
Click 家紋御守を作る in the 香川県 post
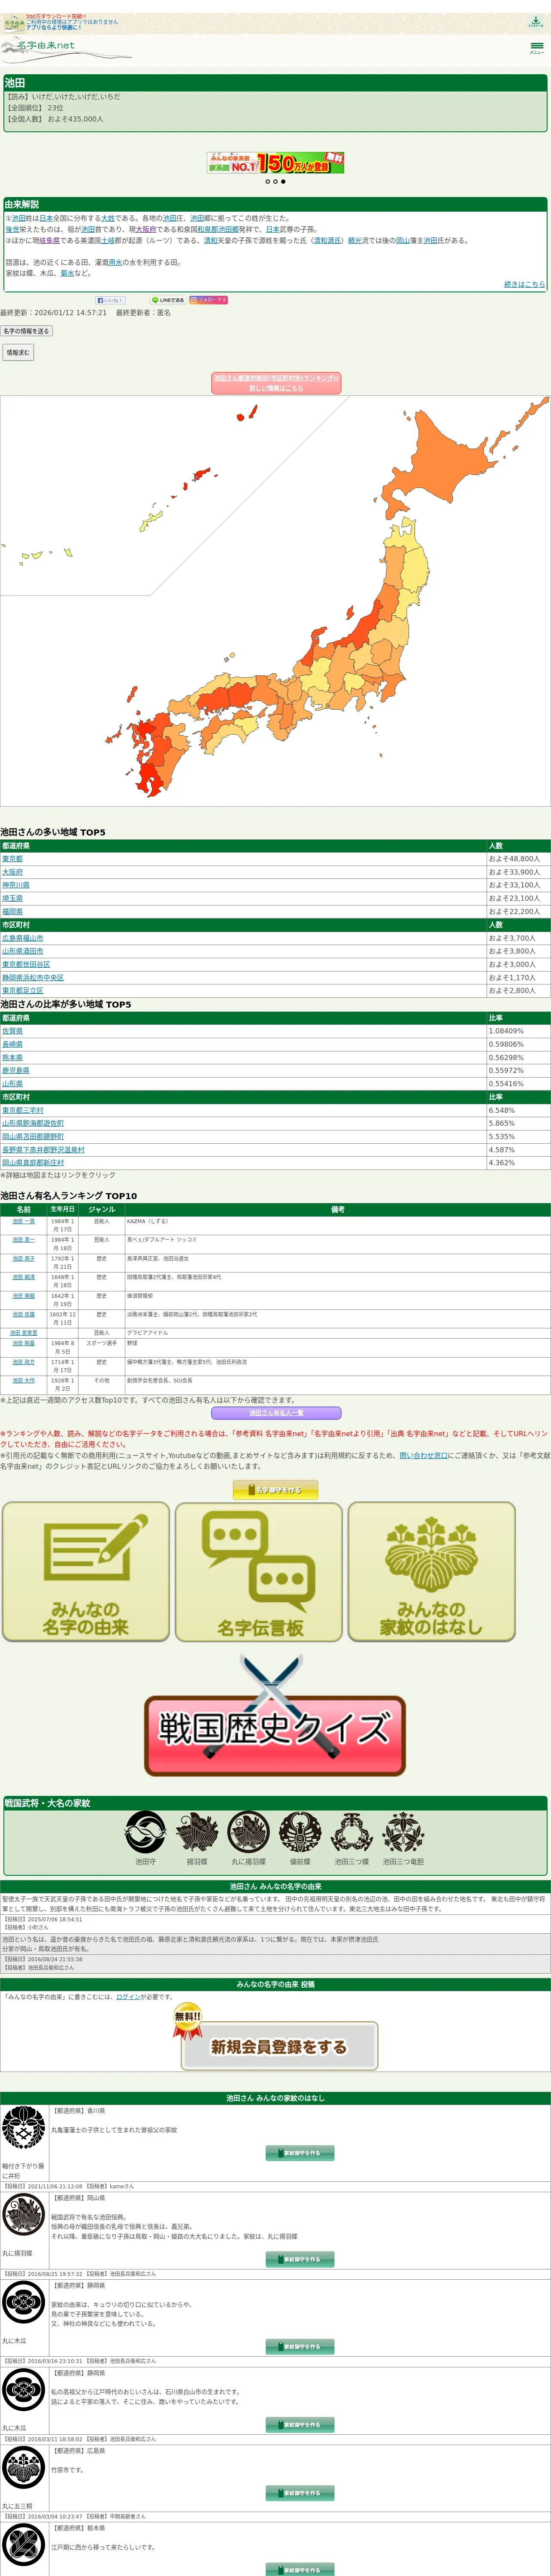tap(300, 2153)
